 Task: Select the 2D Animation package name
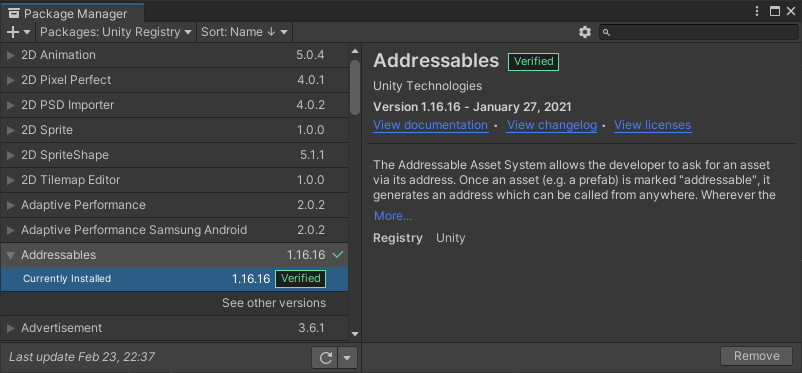[58, 55]
